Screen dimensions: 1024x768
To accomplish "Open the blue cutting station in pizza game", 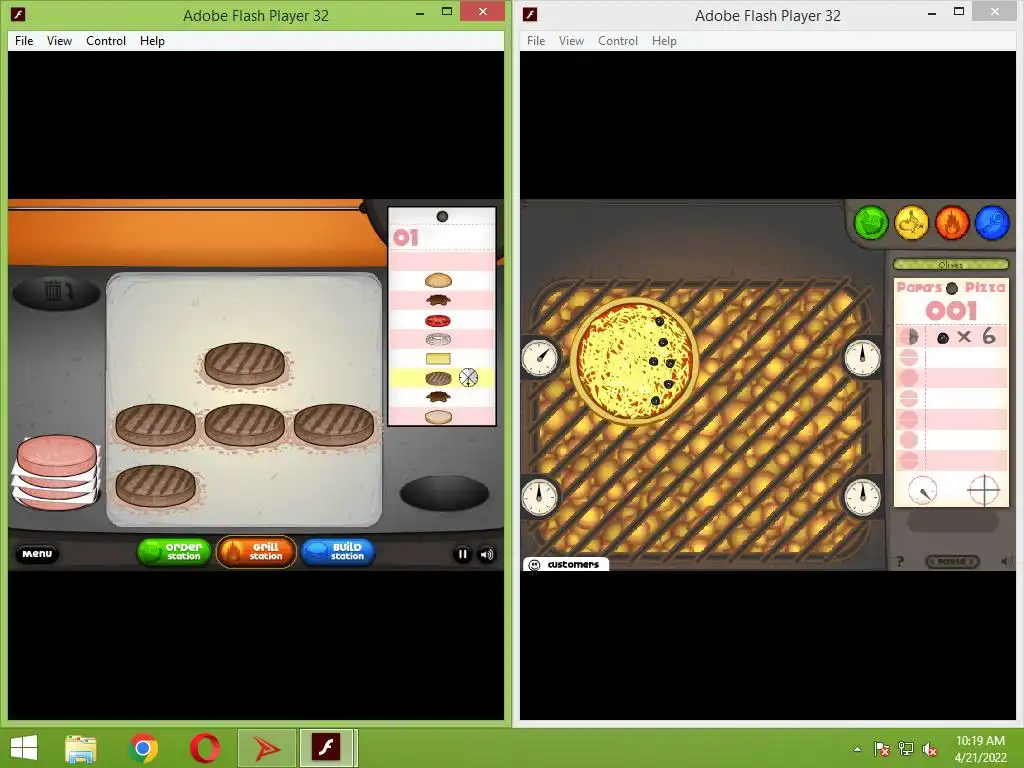I will click(993, 223).
